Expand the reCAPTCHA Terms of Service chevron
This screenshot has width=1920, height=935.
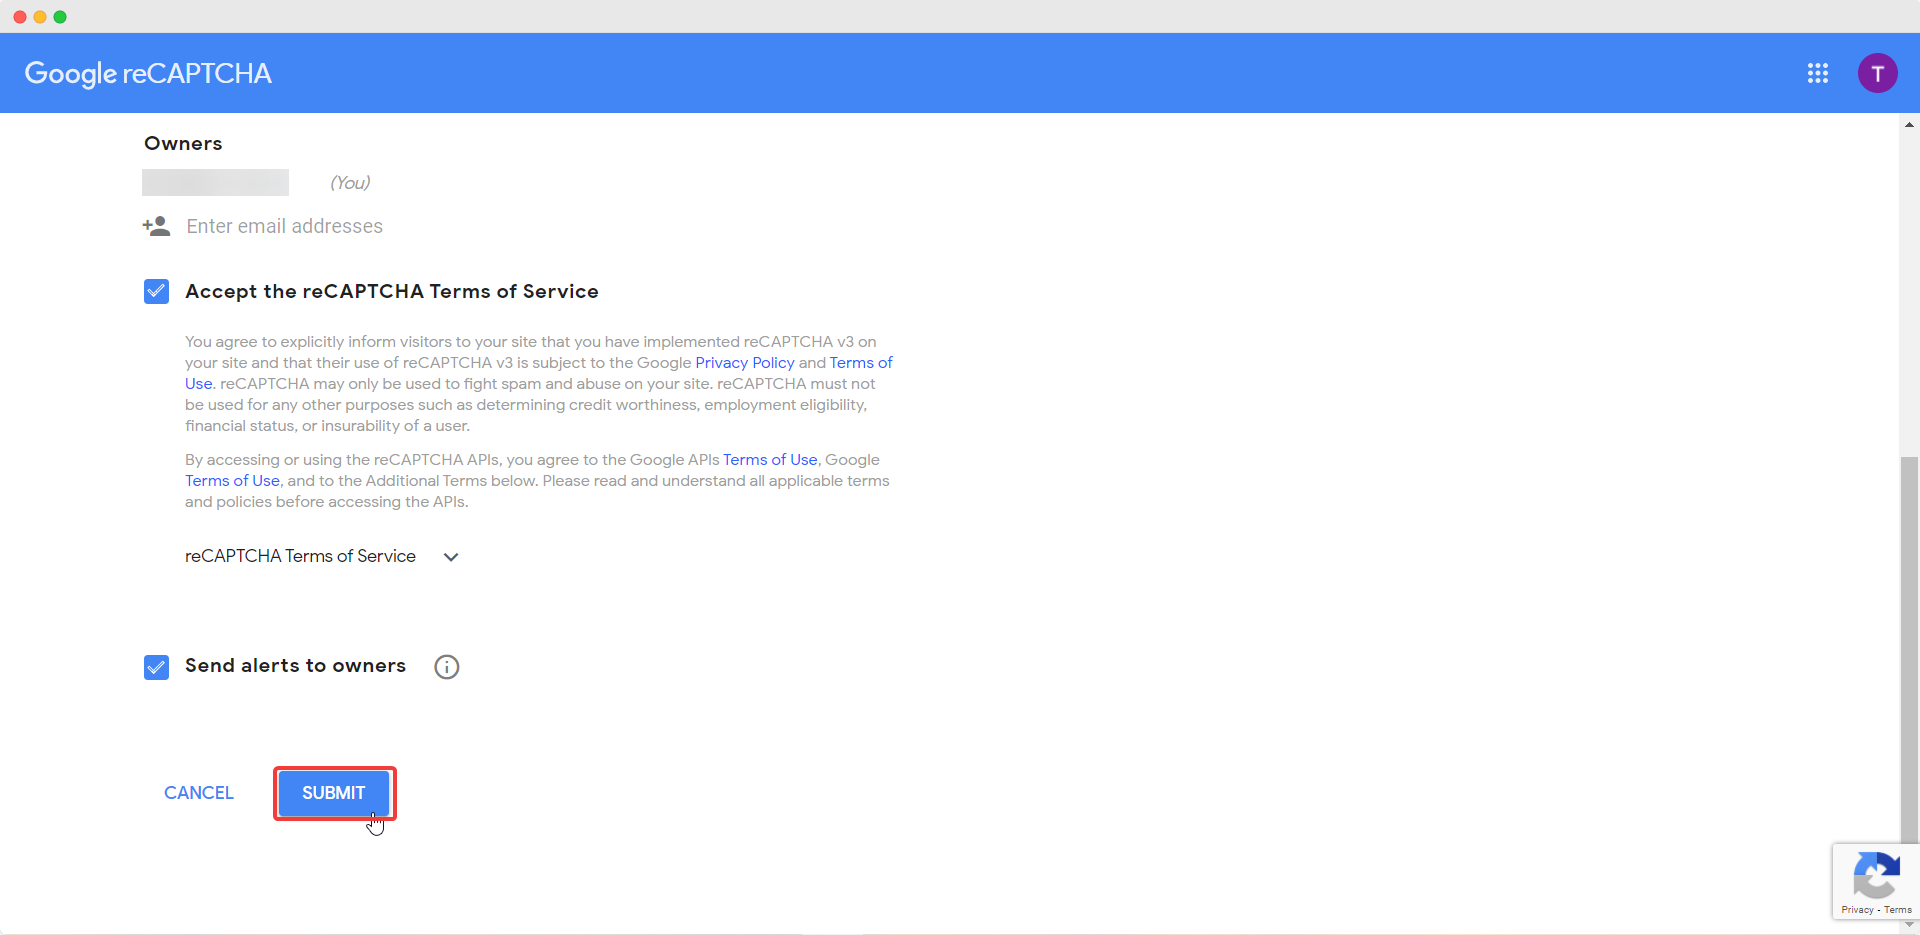pos(451,557)
